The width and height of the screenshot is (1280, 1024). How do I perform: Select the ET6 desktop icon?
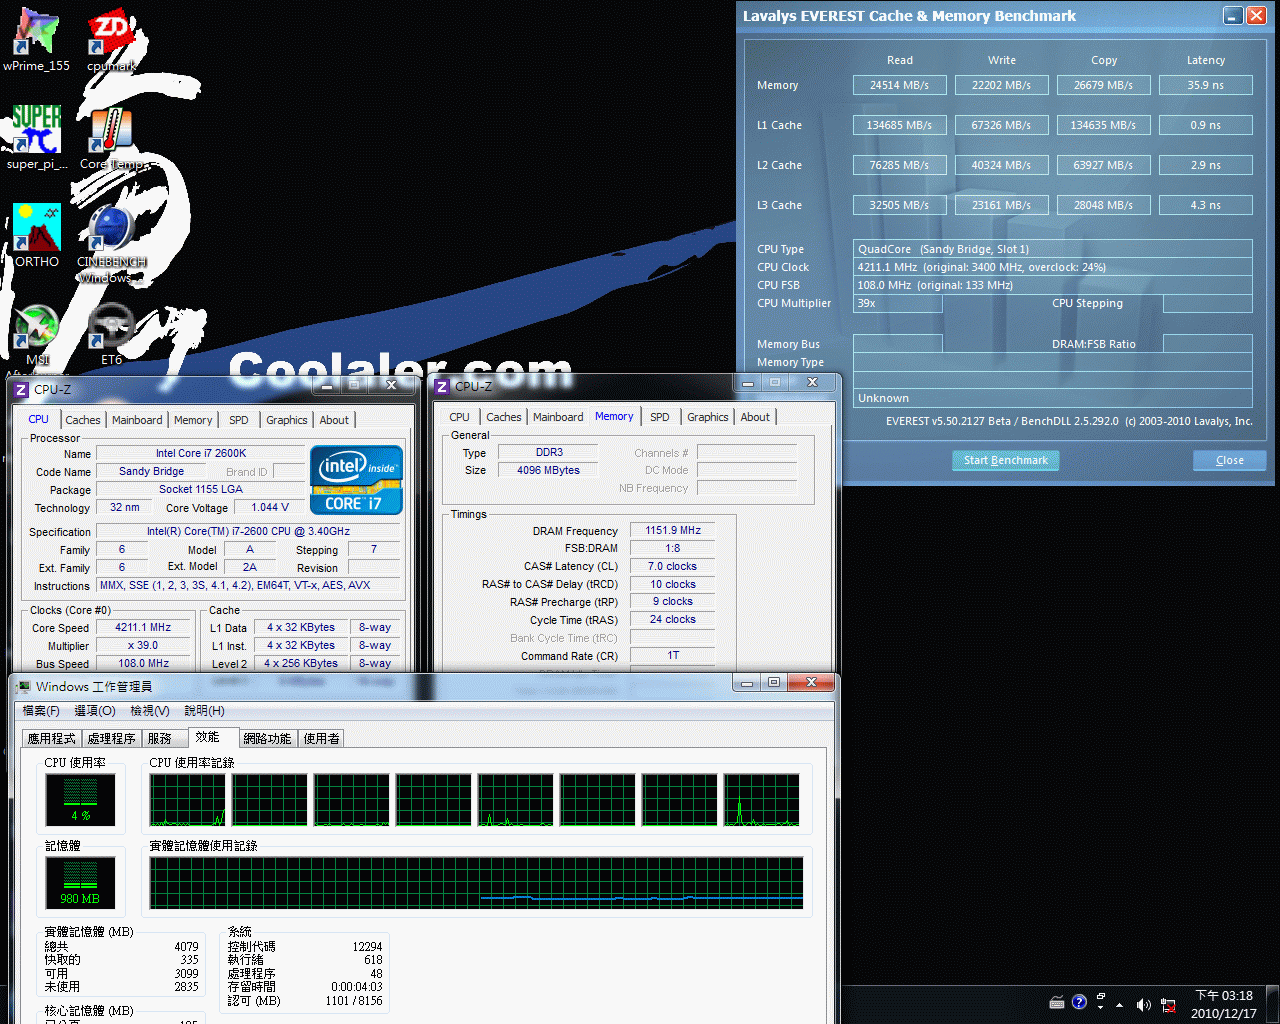coord(111,334)
